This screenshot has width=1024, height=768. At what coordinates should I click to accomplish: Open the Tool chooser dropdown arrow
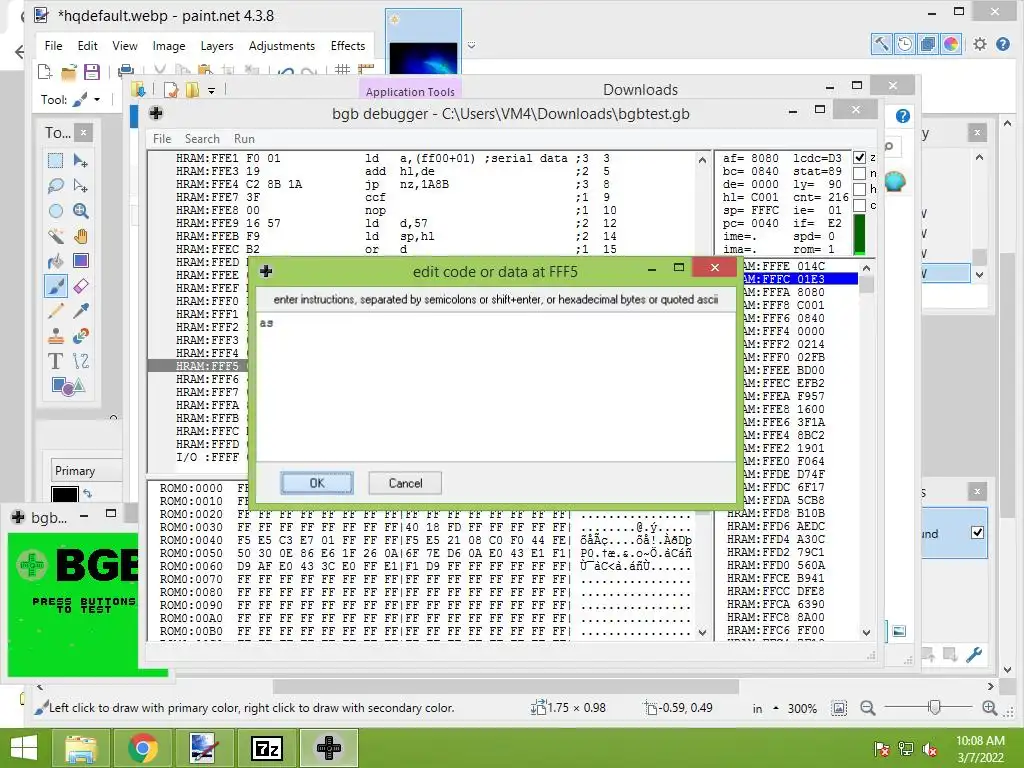click(97, 100)
